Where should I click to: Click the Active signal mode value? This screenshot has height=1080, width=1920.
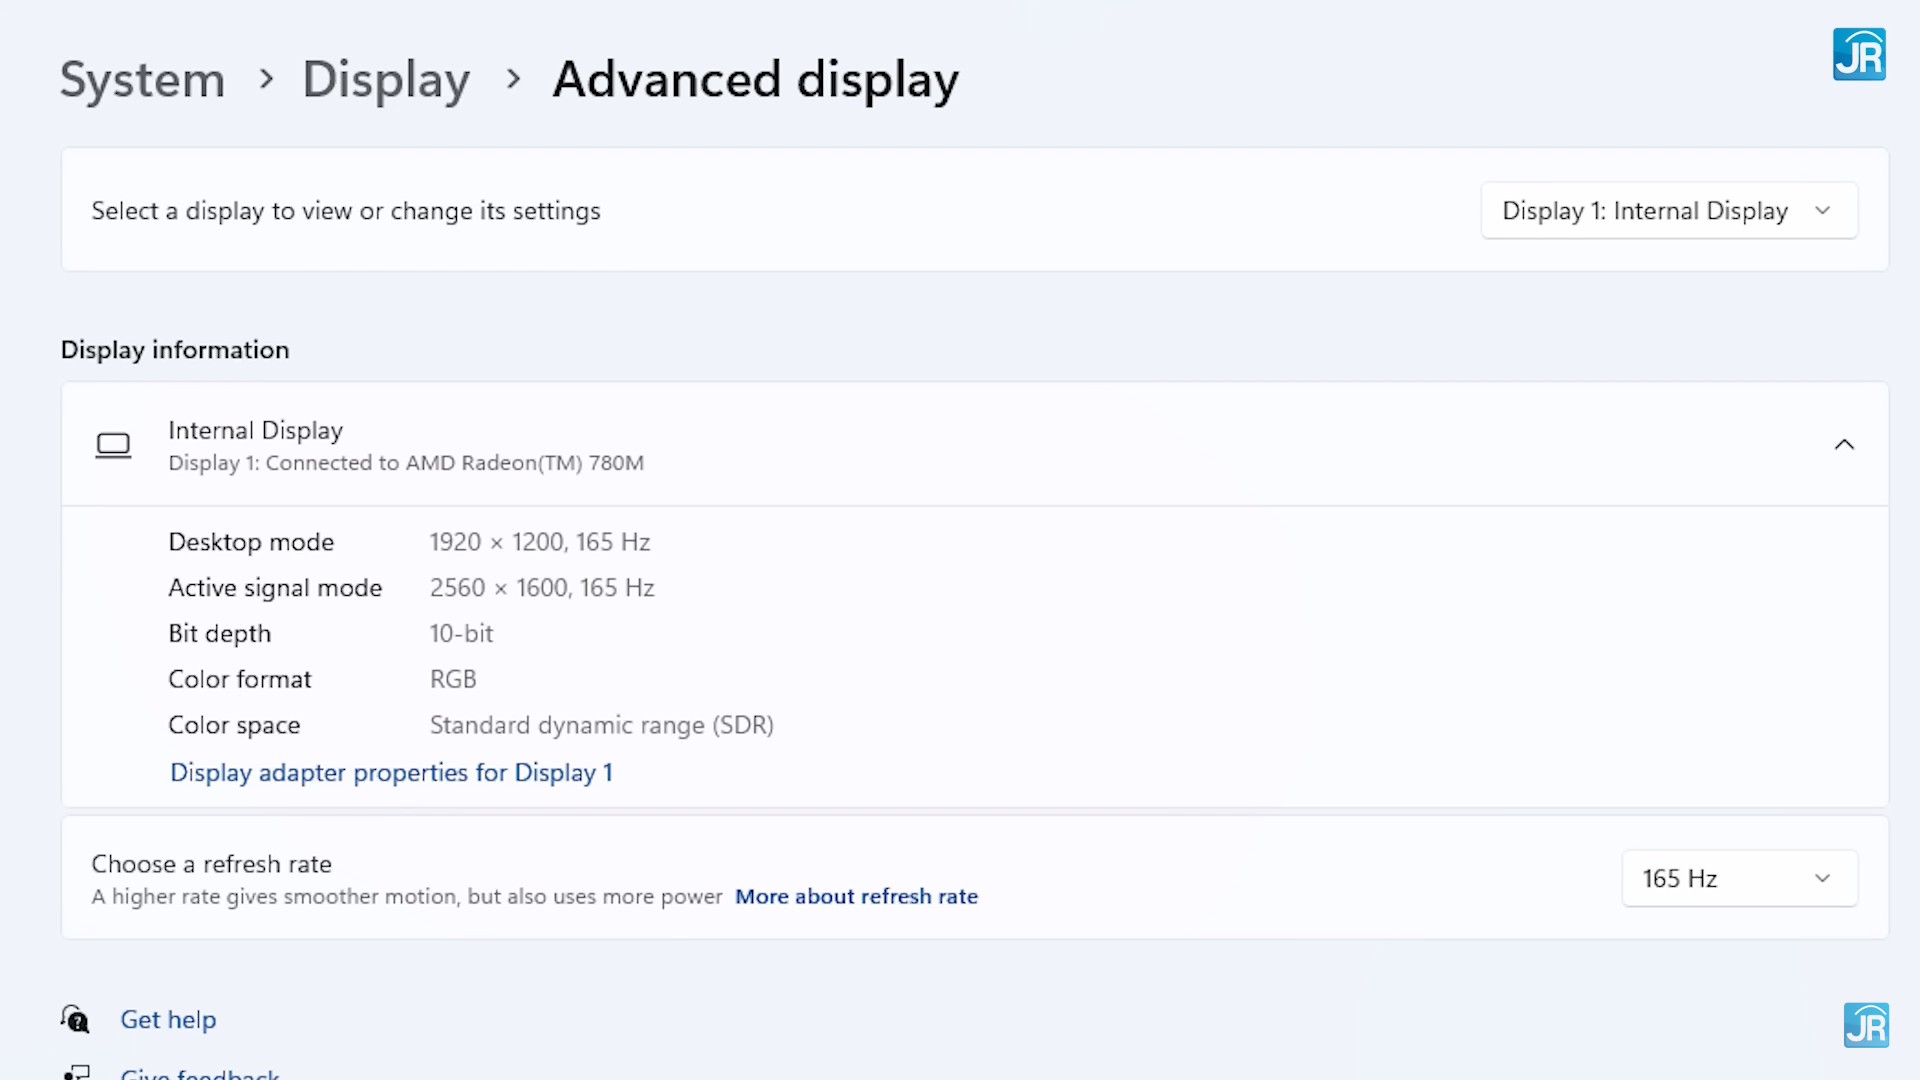pos(541,588)
